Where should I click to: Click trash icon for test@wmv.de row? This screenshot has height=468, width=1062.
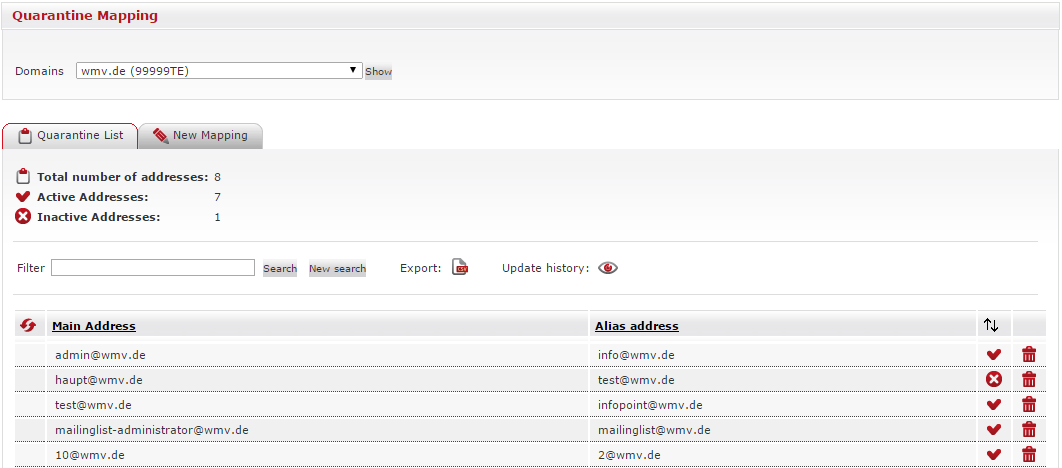point(1028,404)
